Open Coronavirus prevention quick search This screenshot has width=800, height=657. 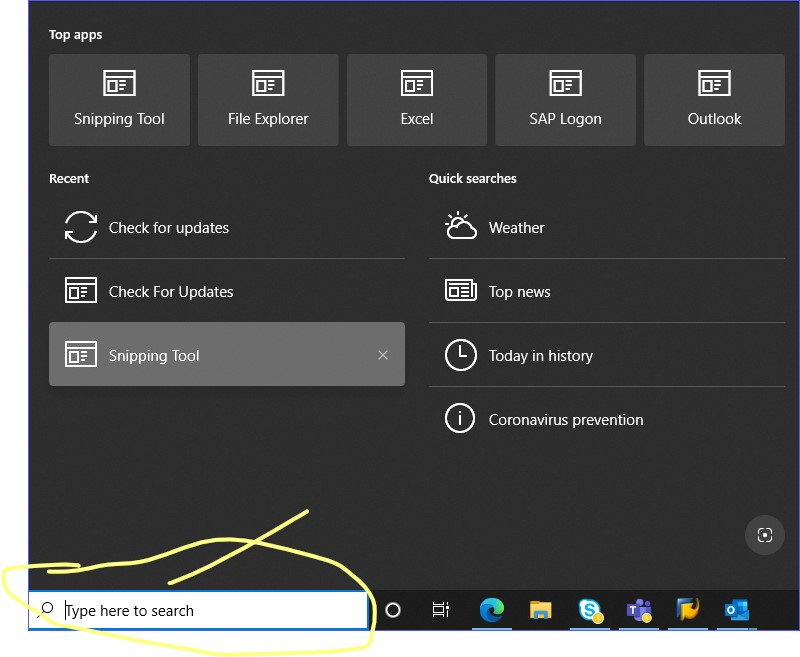click(607, 419)
